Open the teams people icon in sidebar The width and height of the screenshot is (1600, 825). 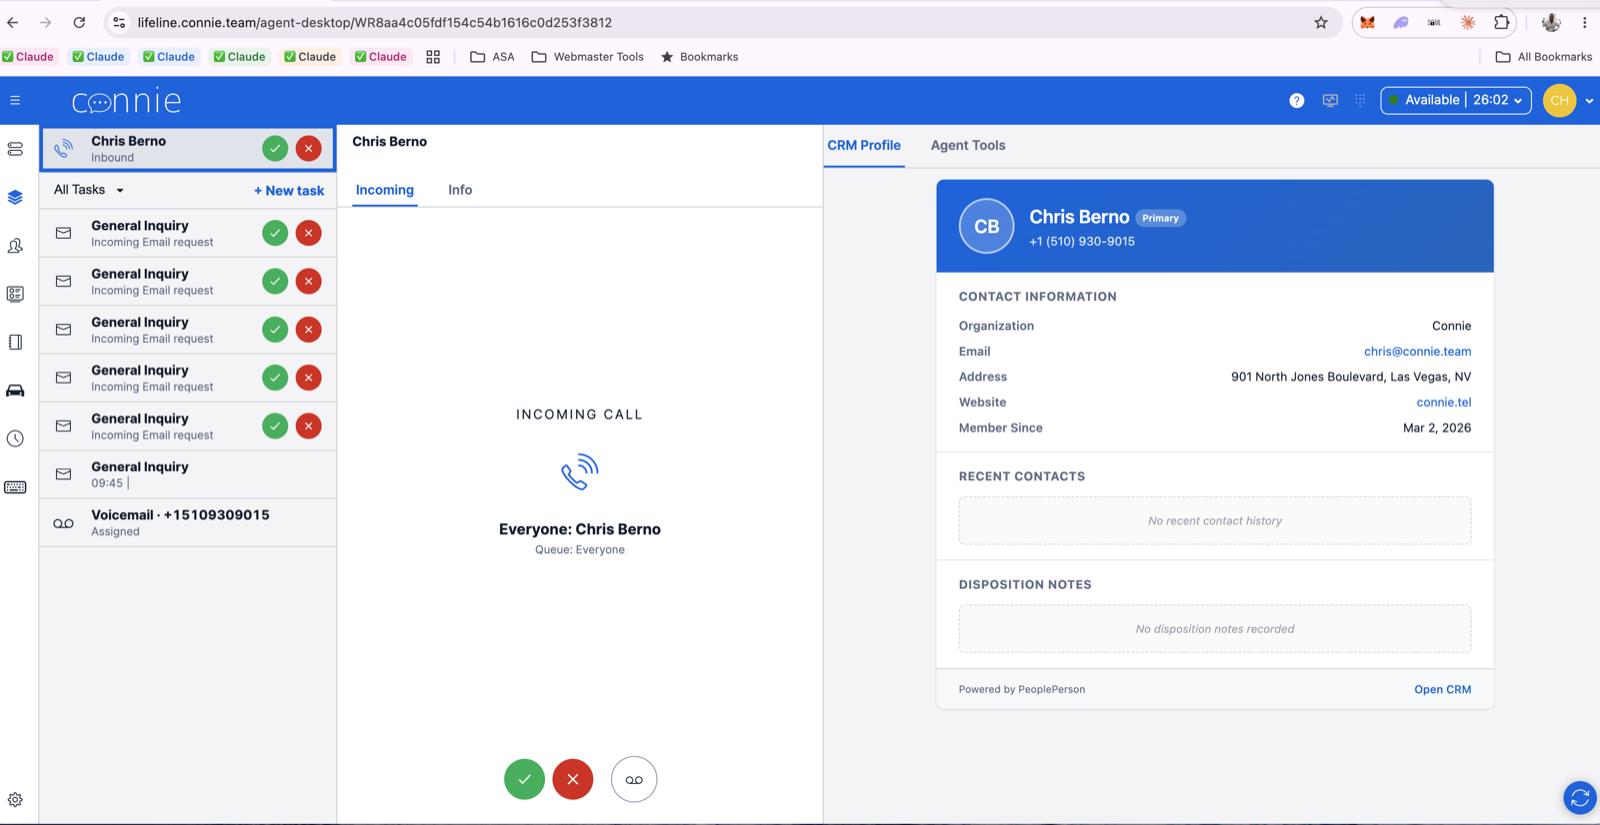[x=15, y=246]
